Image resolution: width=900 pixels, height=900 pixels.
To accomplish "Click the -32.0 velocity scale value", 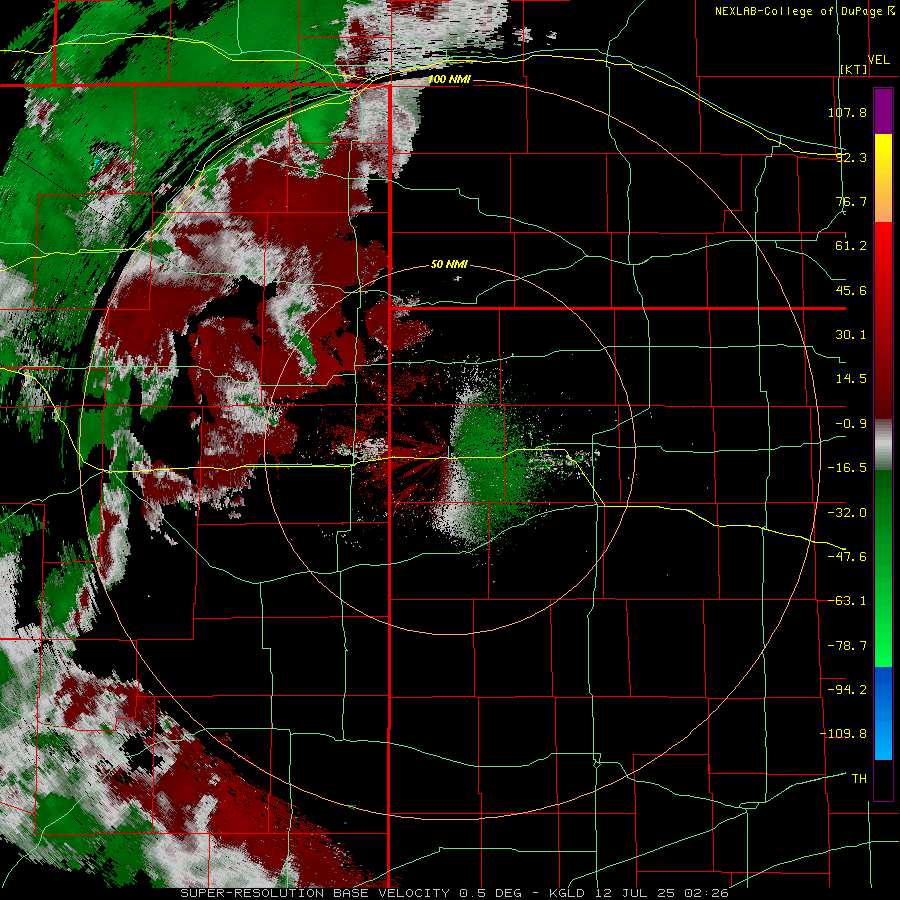I will coord(847,513).
